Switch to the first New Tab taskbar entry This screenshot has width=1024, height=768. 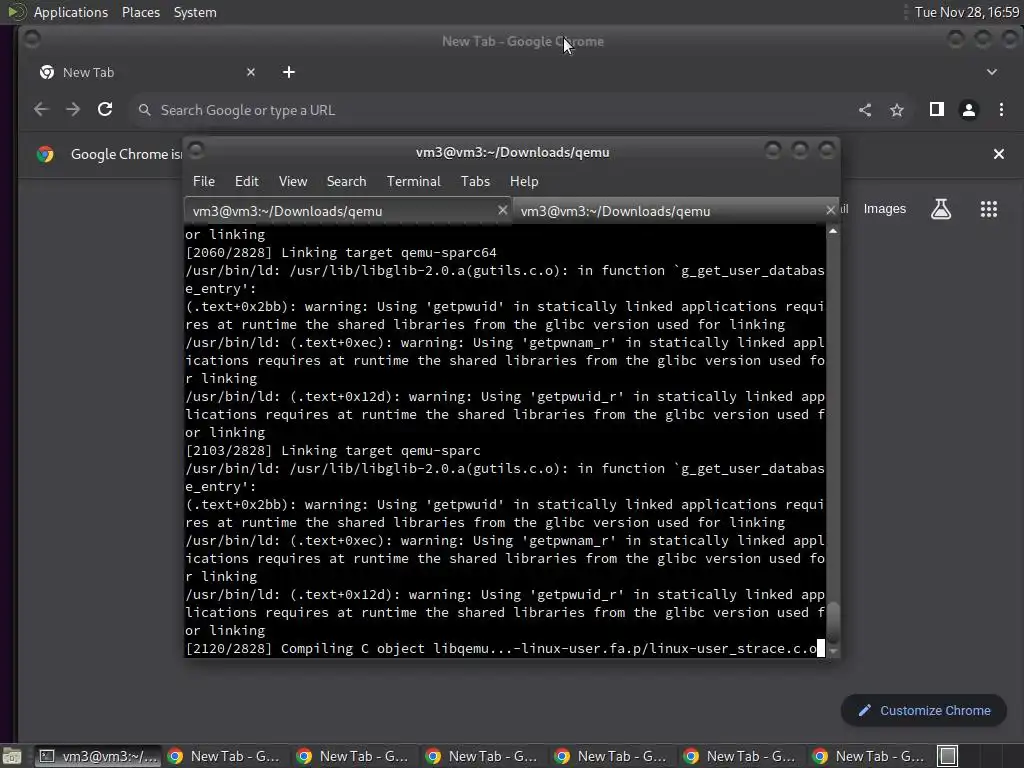tap(225, 756)
